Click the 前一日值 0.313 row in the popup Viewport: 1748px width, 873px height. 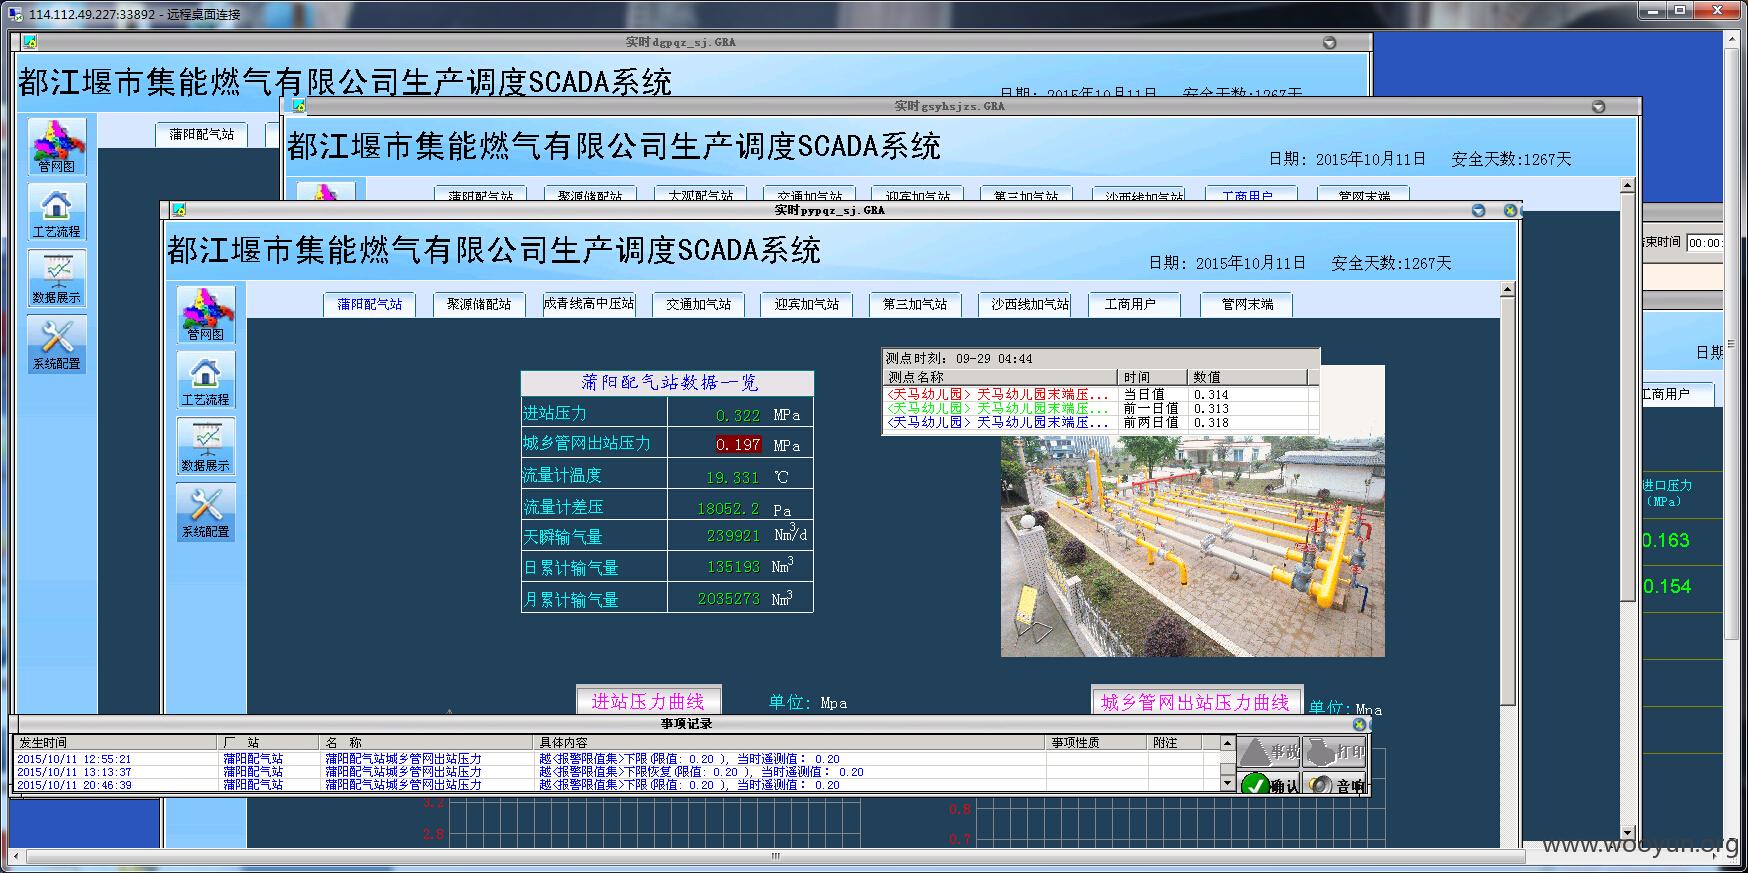coord(1100,408)
